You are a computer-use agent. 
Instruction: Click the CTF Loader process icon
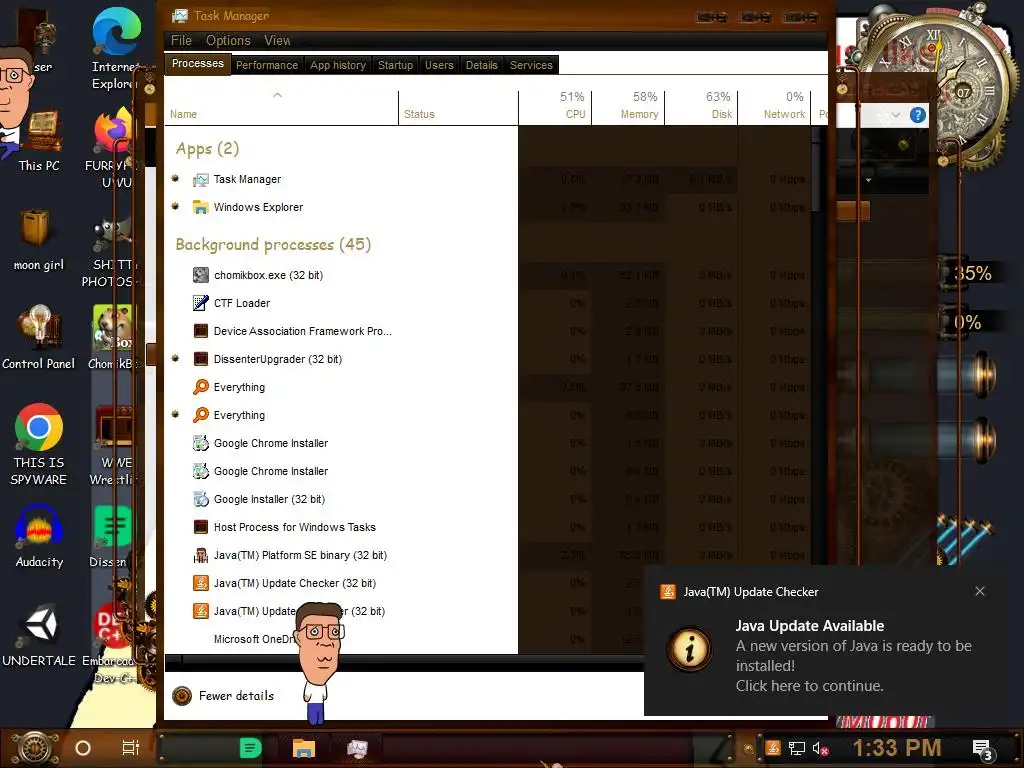pyautogui.click(x=200, y=303)
